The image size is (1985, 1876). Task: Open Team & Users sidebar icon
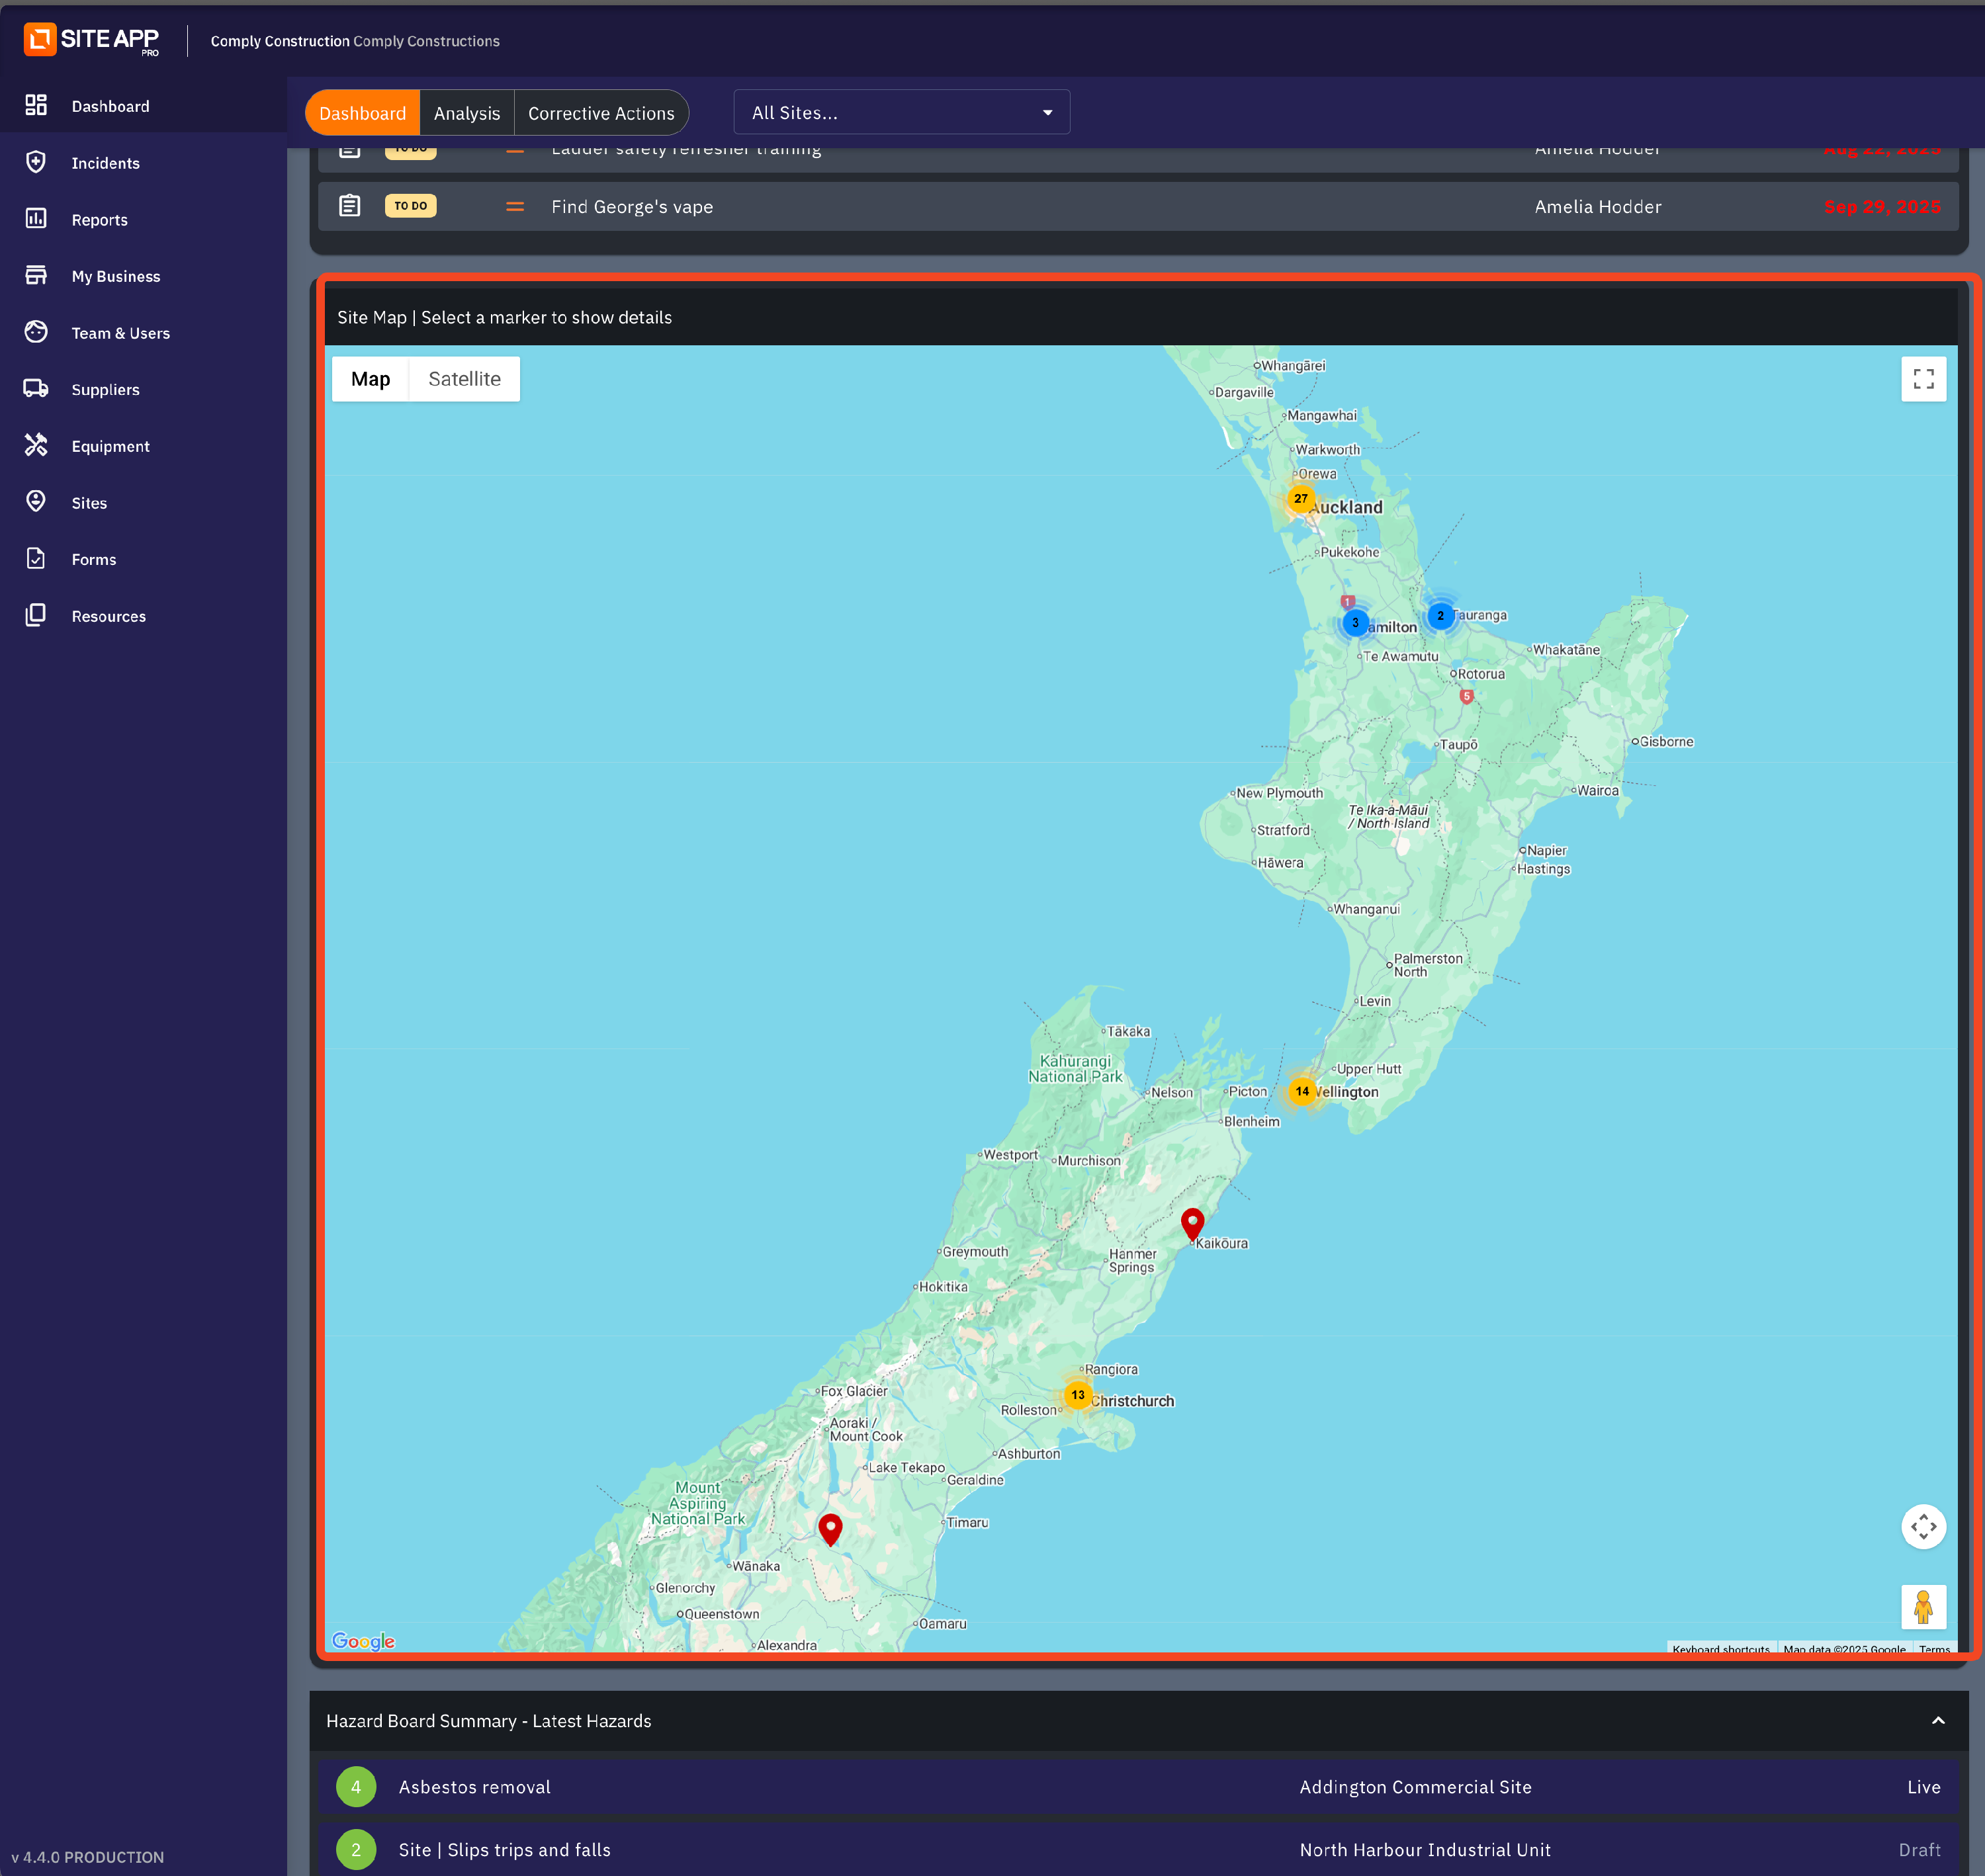[36, 332]
